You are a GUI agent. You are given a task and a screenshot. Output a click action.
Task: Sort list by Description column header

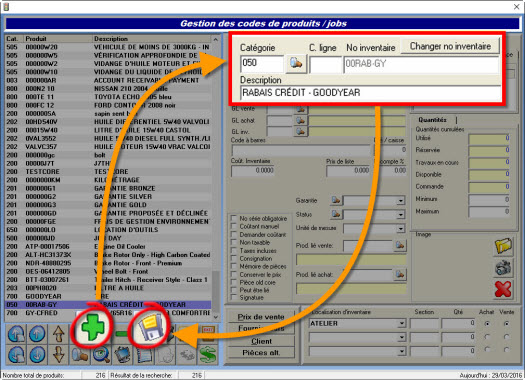click(x=152, y=39)
